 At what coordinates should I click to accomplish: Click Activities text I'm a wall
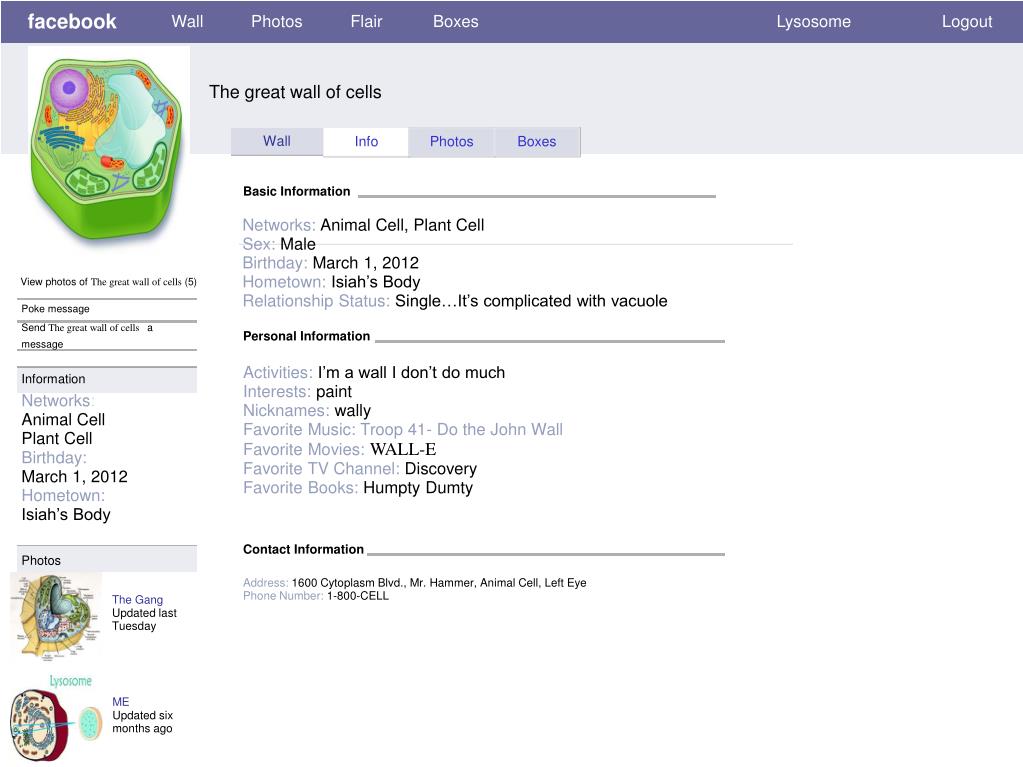click(411, 372)
